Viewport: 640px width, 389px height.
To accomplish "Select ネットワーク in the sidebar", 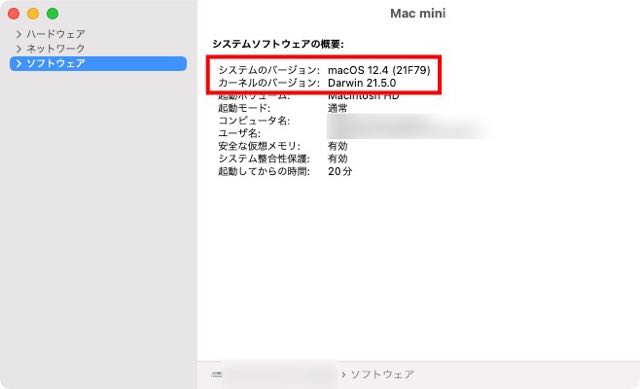I will click(x=56, y=49).
